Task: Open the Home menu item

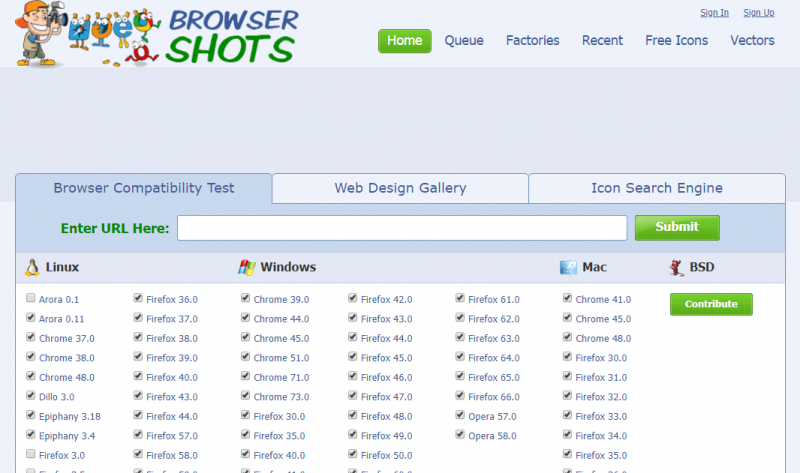Action: [x=405, y=41]
